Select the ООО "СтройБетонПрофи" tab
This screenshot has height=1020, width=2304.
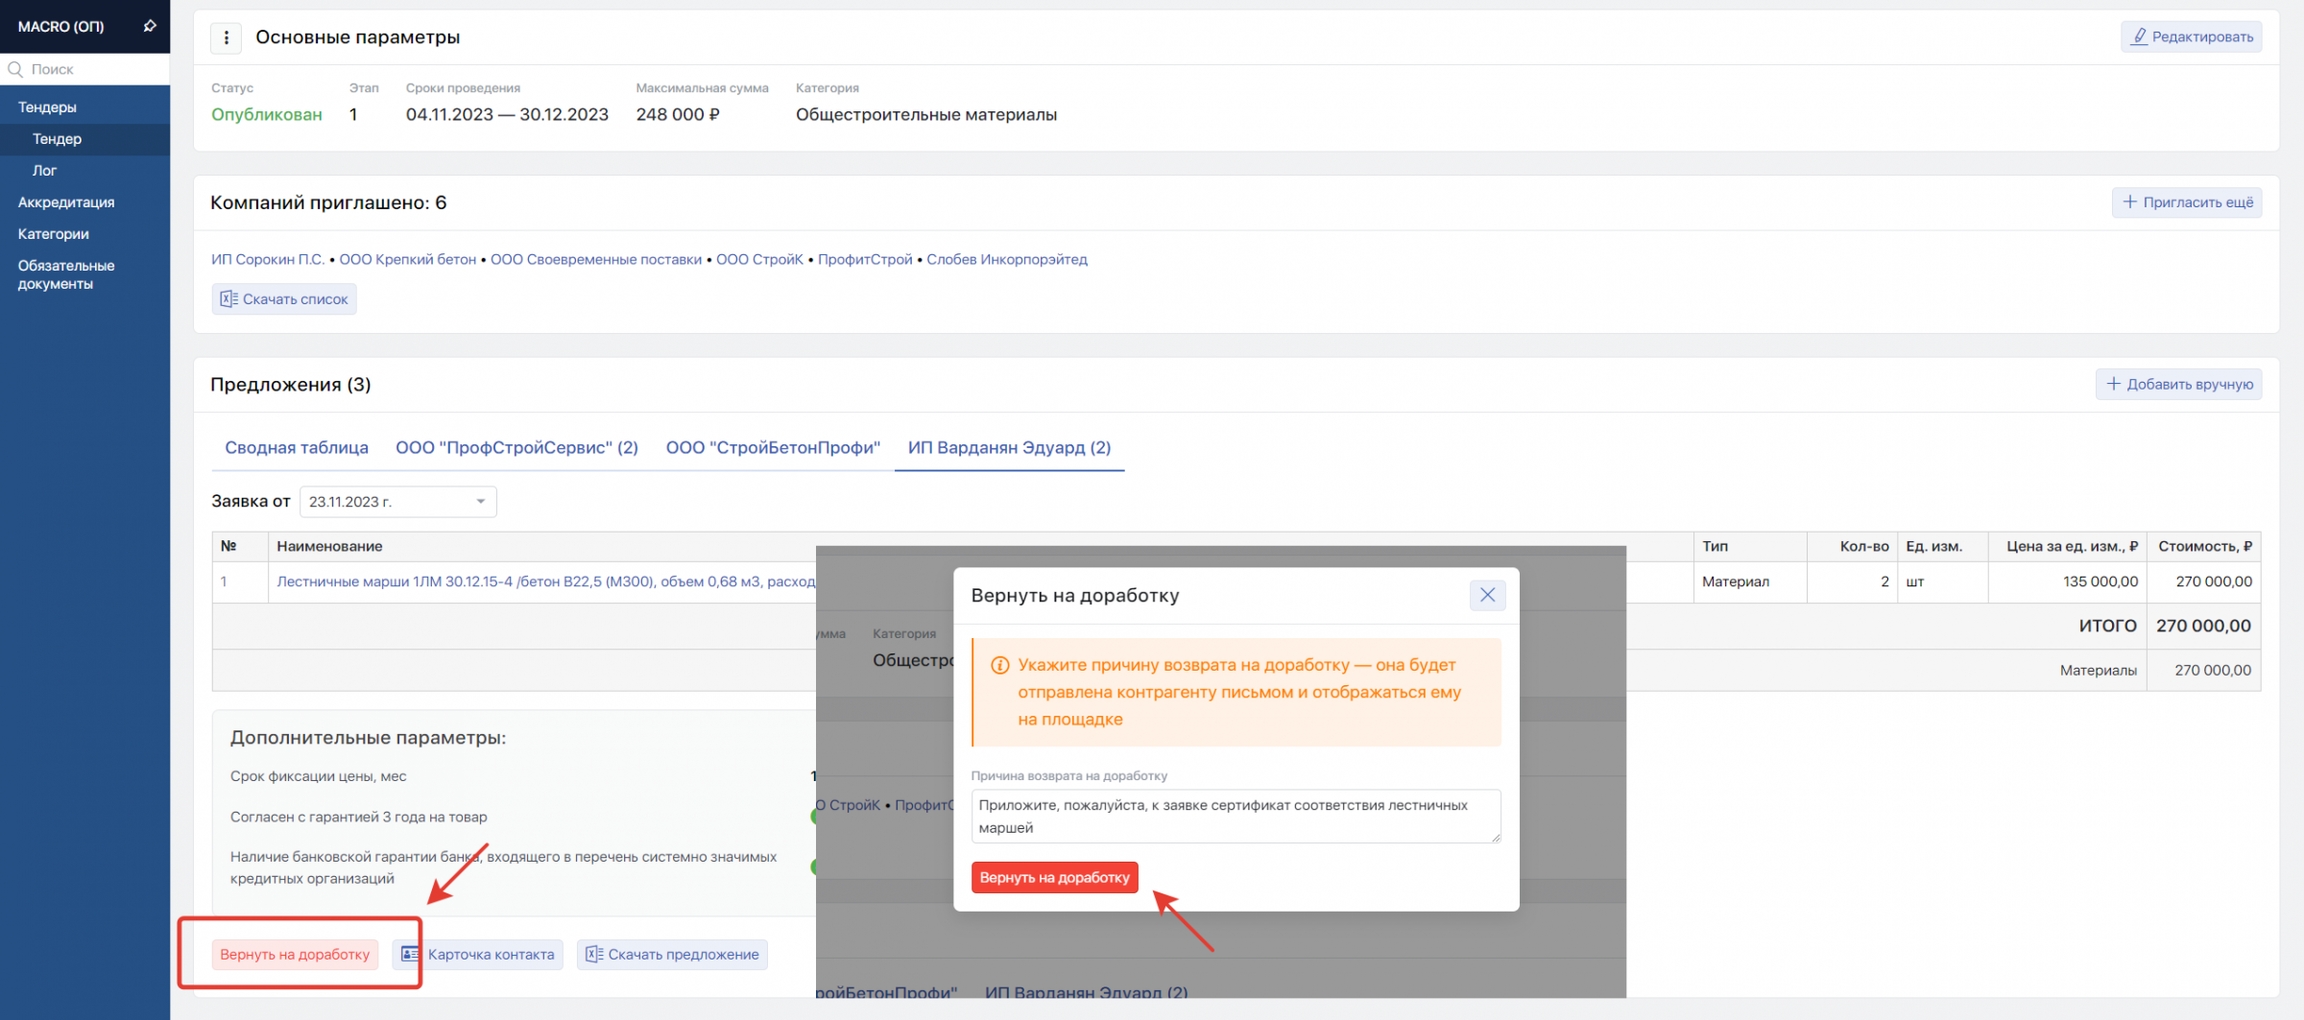(772, 447)
